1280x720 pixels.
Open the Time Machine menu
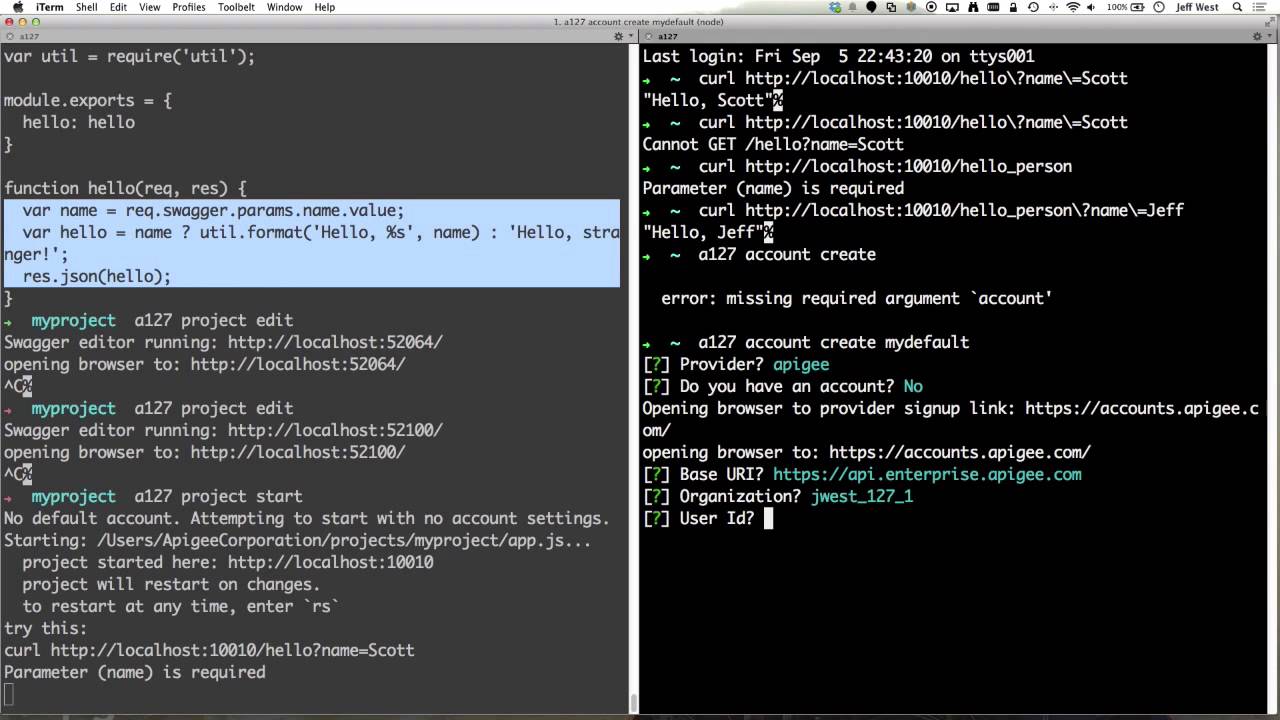pos(1033,7)
